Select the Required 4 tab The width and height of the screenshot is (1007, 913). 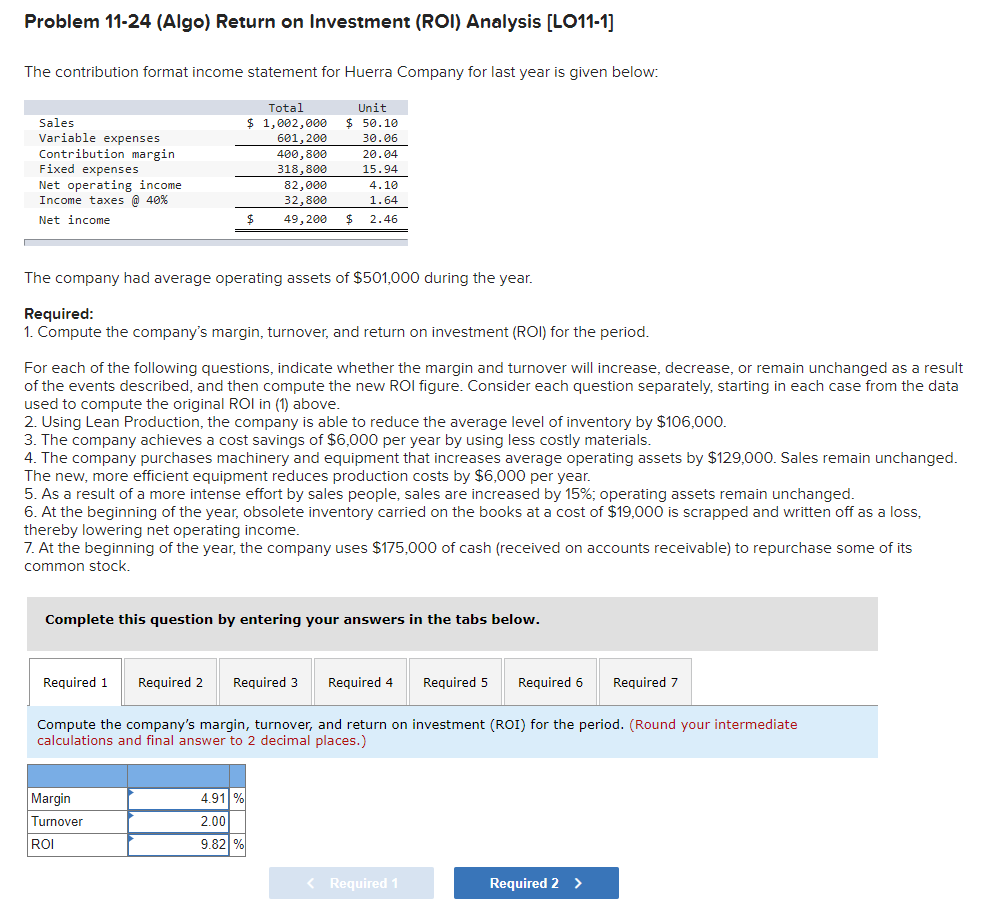(x=360, y=681)
